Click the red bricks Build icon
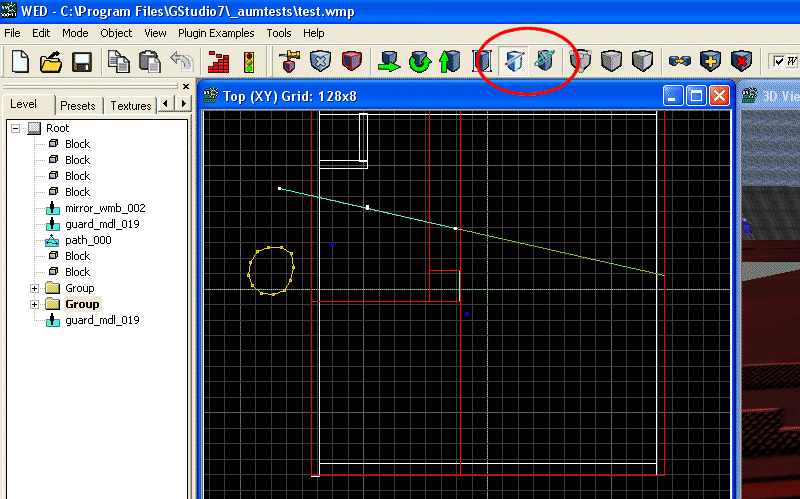800x499 pixels. click(x=219, y=62)
